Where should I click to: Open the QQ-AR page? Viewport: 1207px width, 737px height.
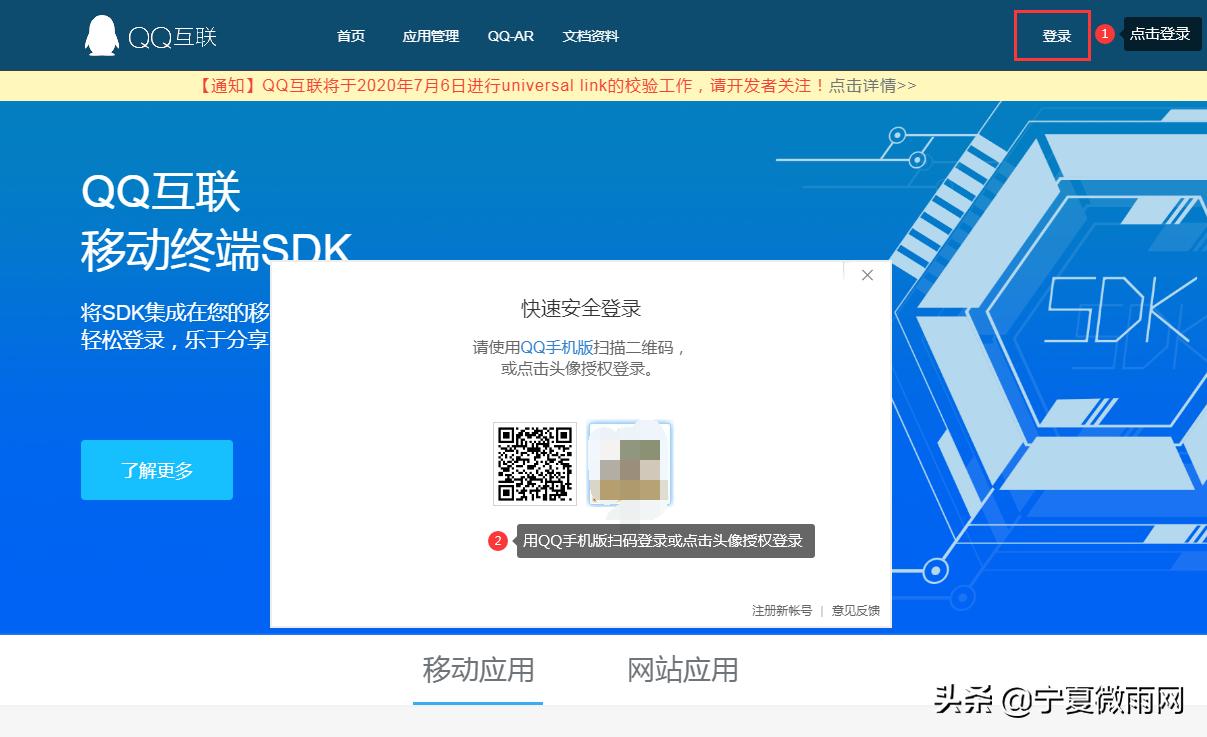tap(510, 35)
